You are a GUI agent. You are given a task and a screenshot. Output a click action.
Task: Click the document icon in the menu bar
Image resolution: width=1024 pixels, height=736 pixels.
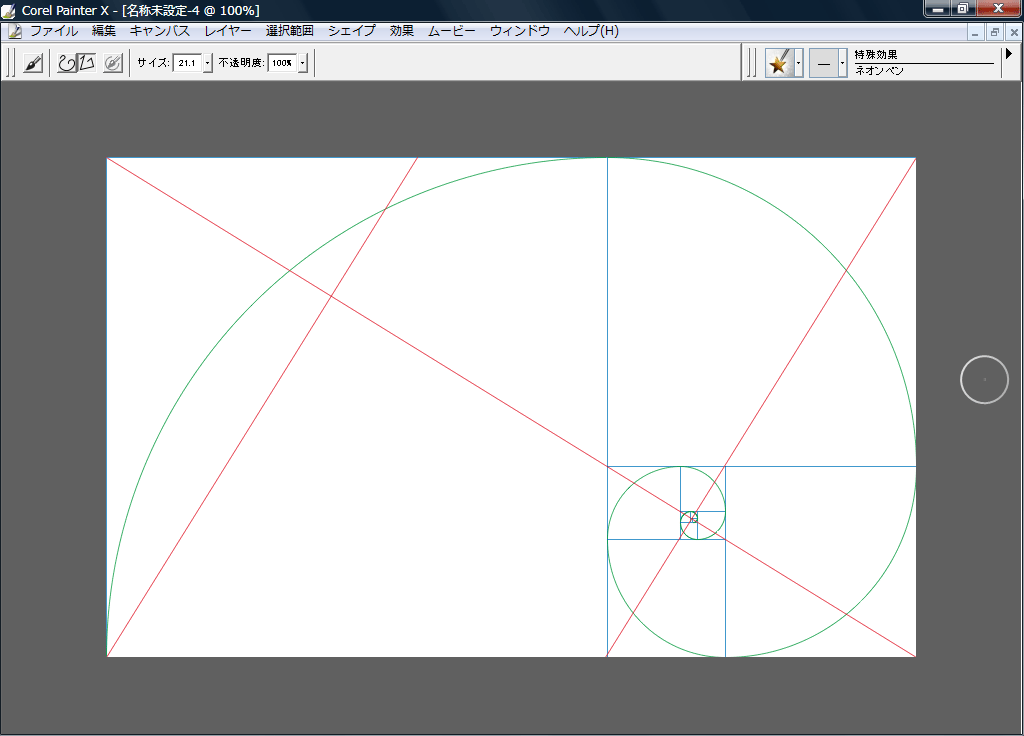pos(14,31)
